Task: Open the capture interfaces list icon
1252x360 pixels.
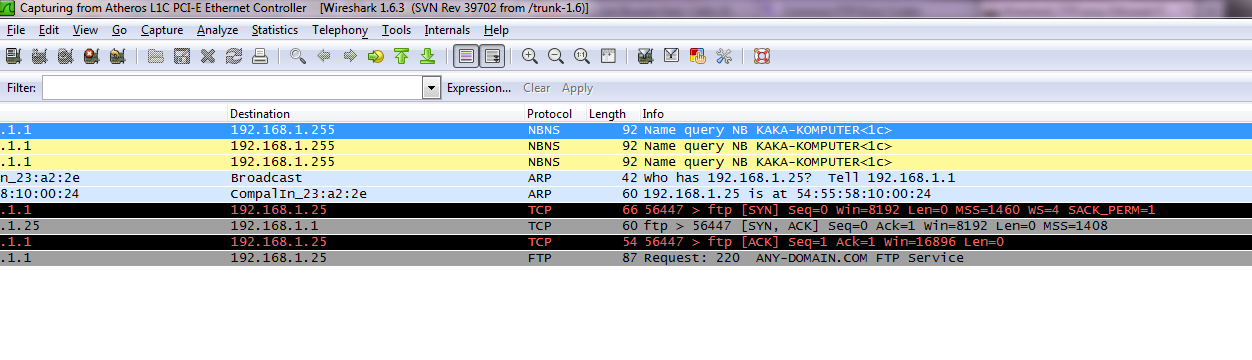Action: [13, 56]
